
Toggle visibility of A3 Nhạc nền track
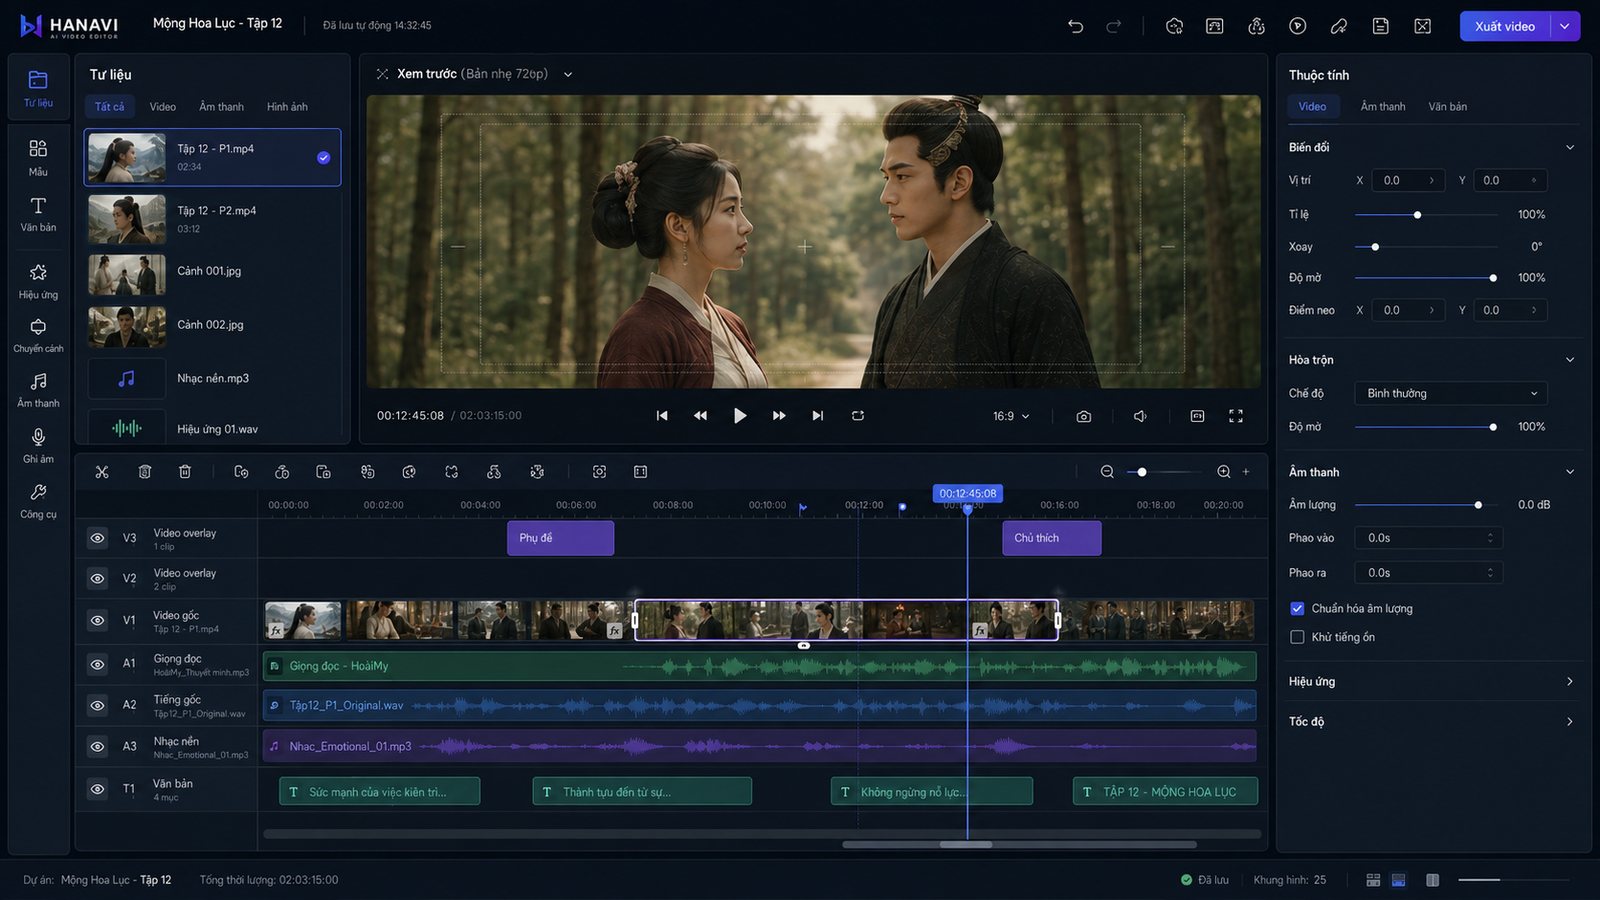click(x=97, y=746)
